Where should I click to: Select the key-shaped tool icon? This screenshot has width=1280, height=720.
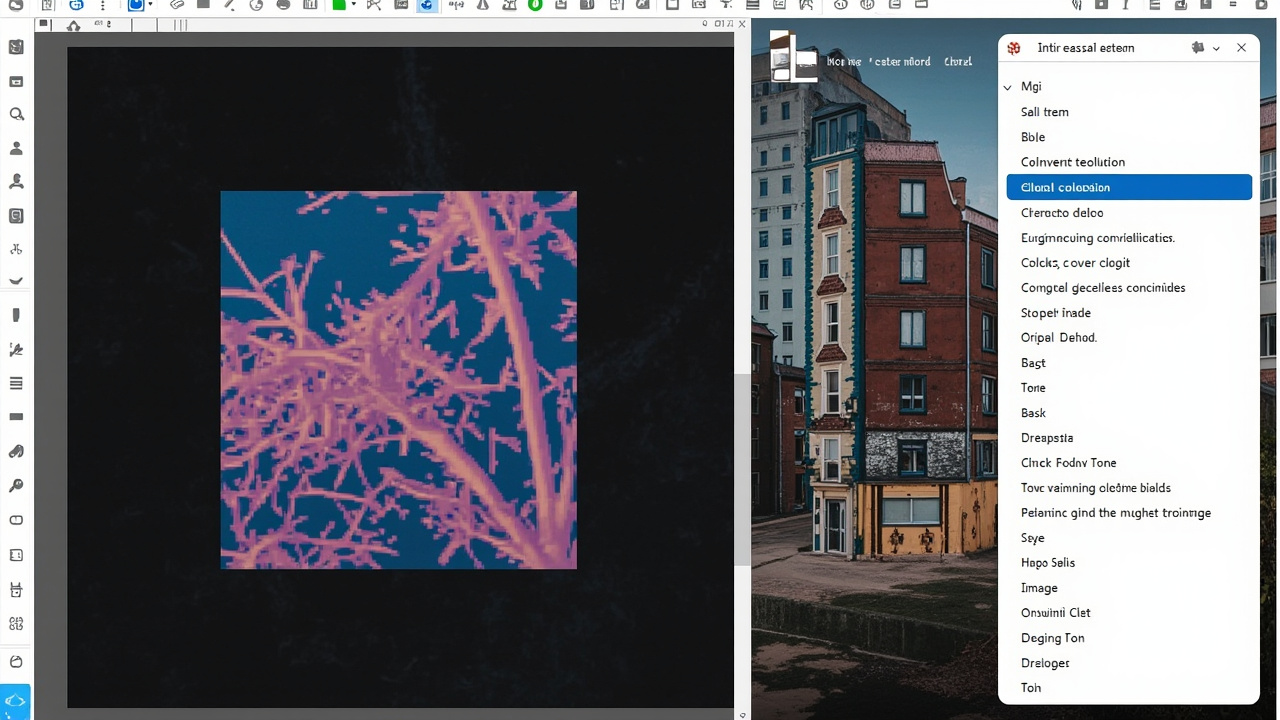coord(16,486)
